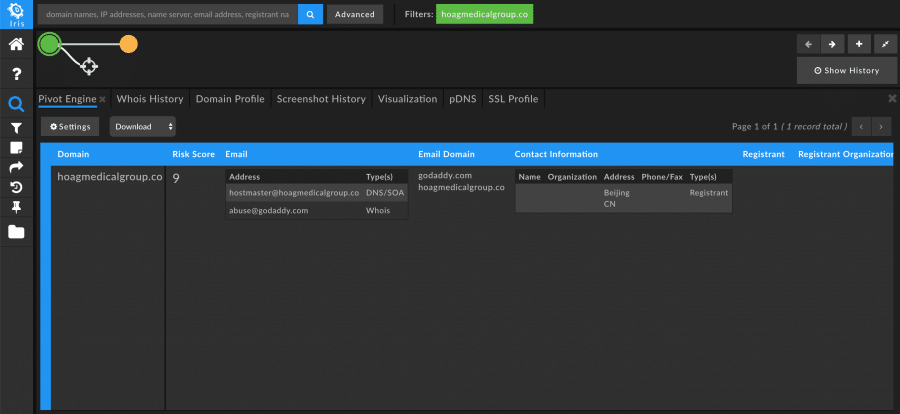The height and width of the screenshot is (414, 900).
Task: Open the history clock icon in sidebar
Action: (17, 187)
